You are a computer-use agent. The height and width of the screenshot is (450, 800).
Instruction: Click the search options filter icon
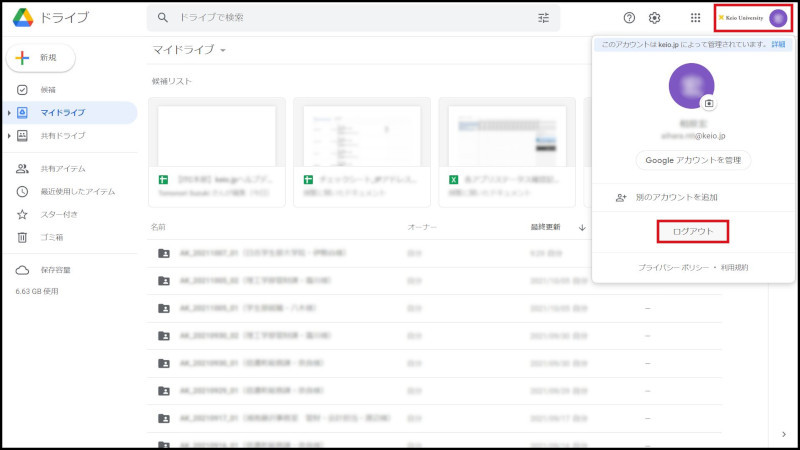coord(544,18)
